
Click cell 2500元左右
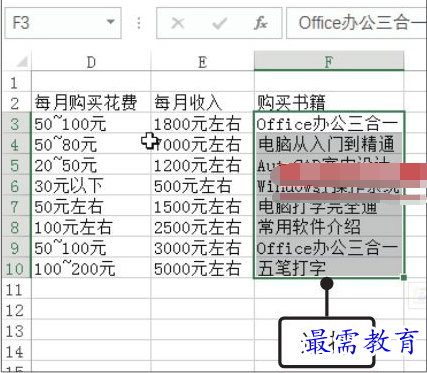tap(202, 227)
